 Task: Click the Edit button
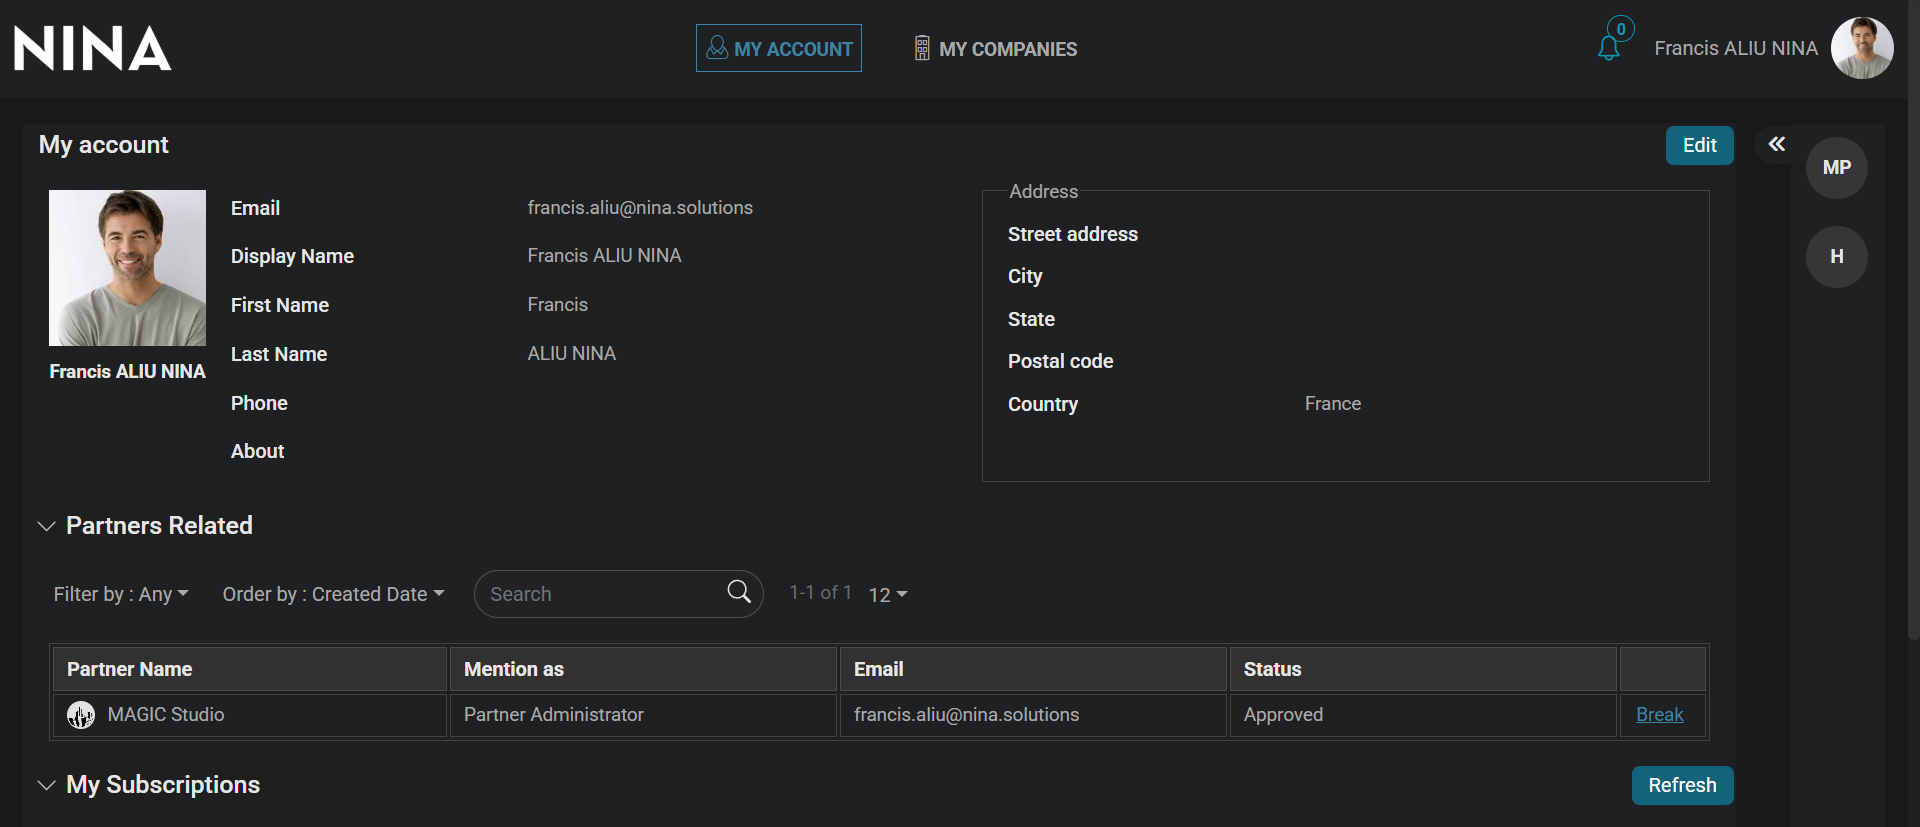click(1699, 145)
